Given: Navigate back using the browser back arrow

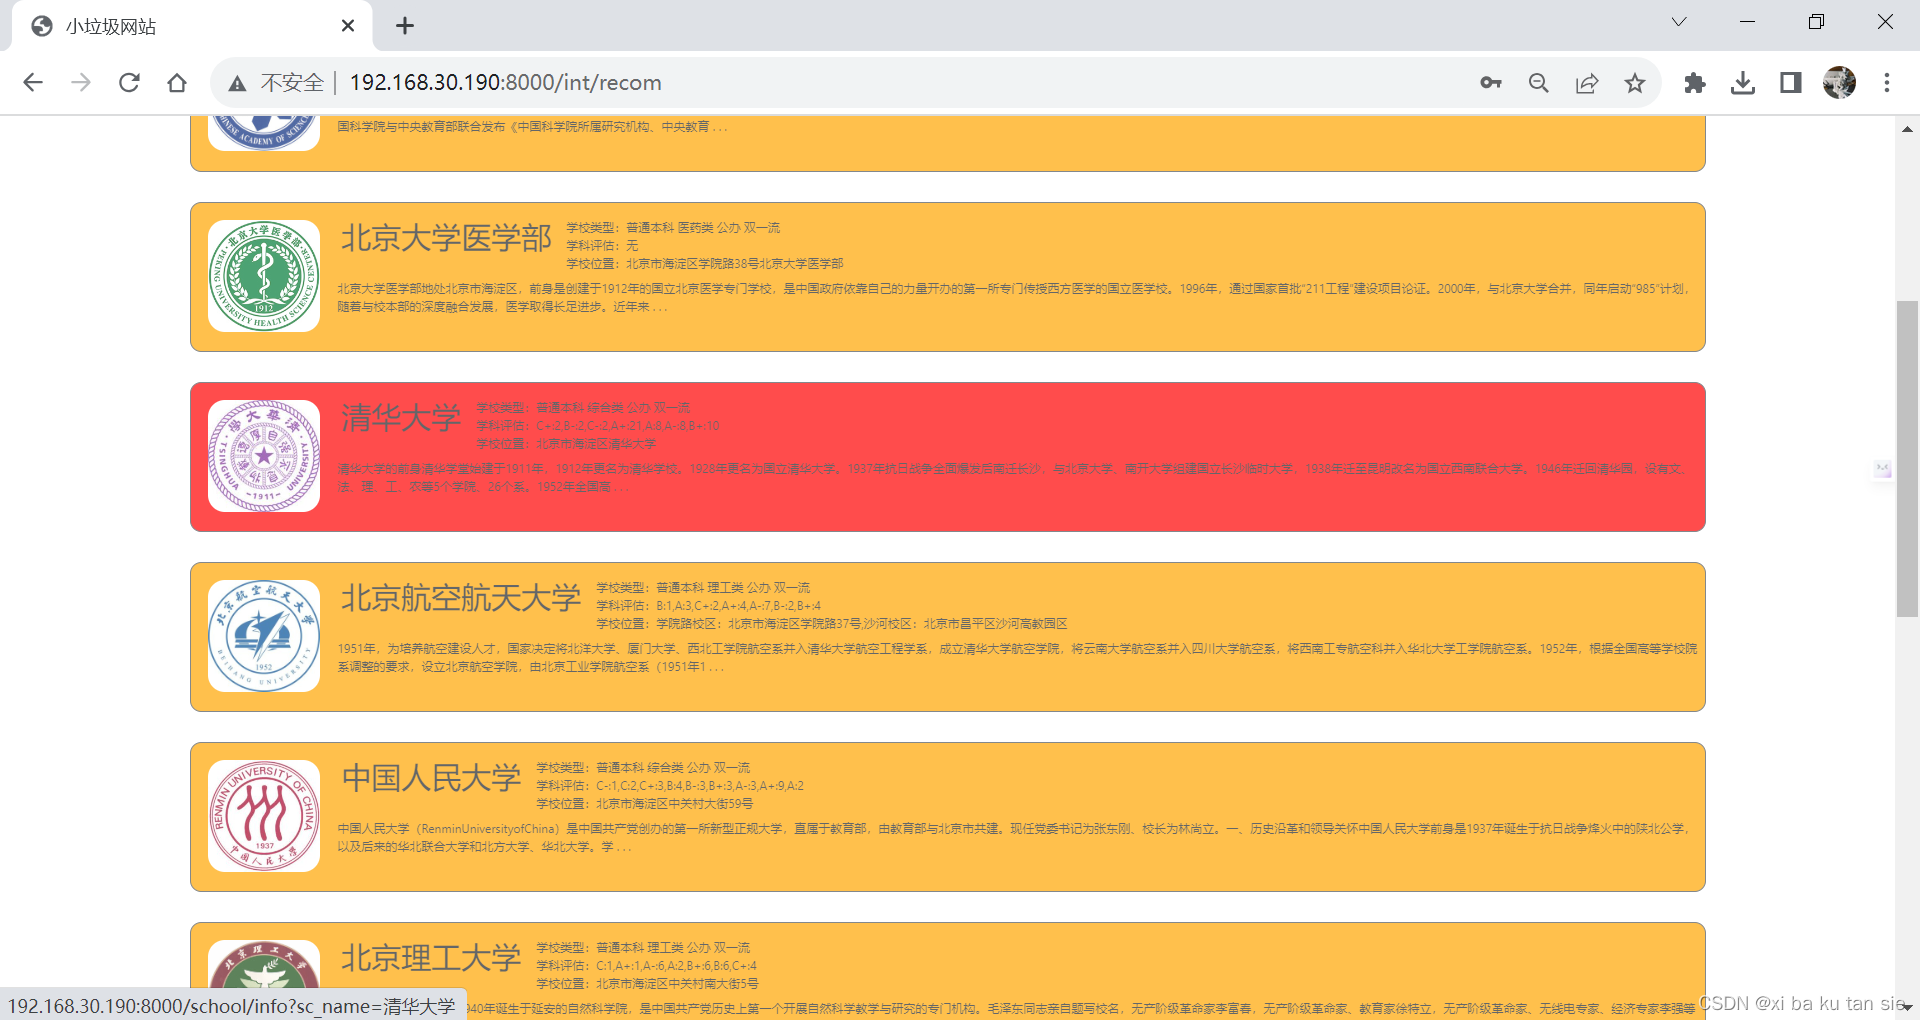Looking at the screenshot, I should coord(33,82).
